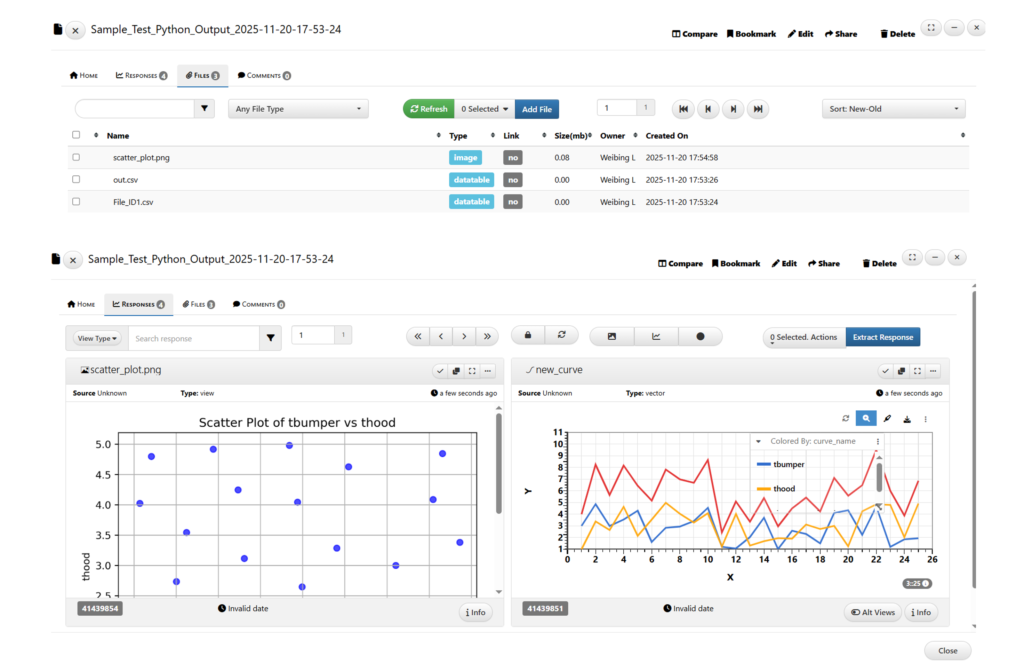Tick the checkbox for scatter_plot.png
This screenshot has width=1024, height=671.
point(76,157)
